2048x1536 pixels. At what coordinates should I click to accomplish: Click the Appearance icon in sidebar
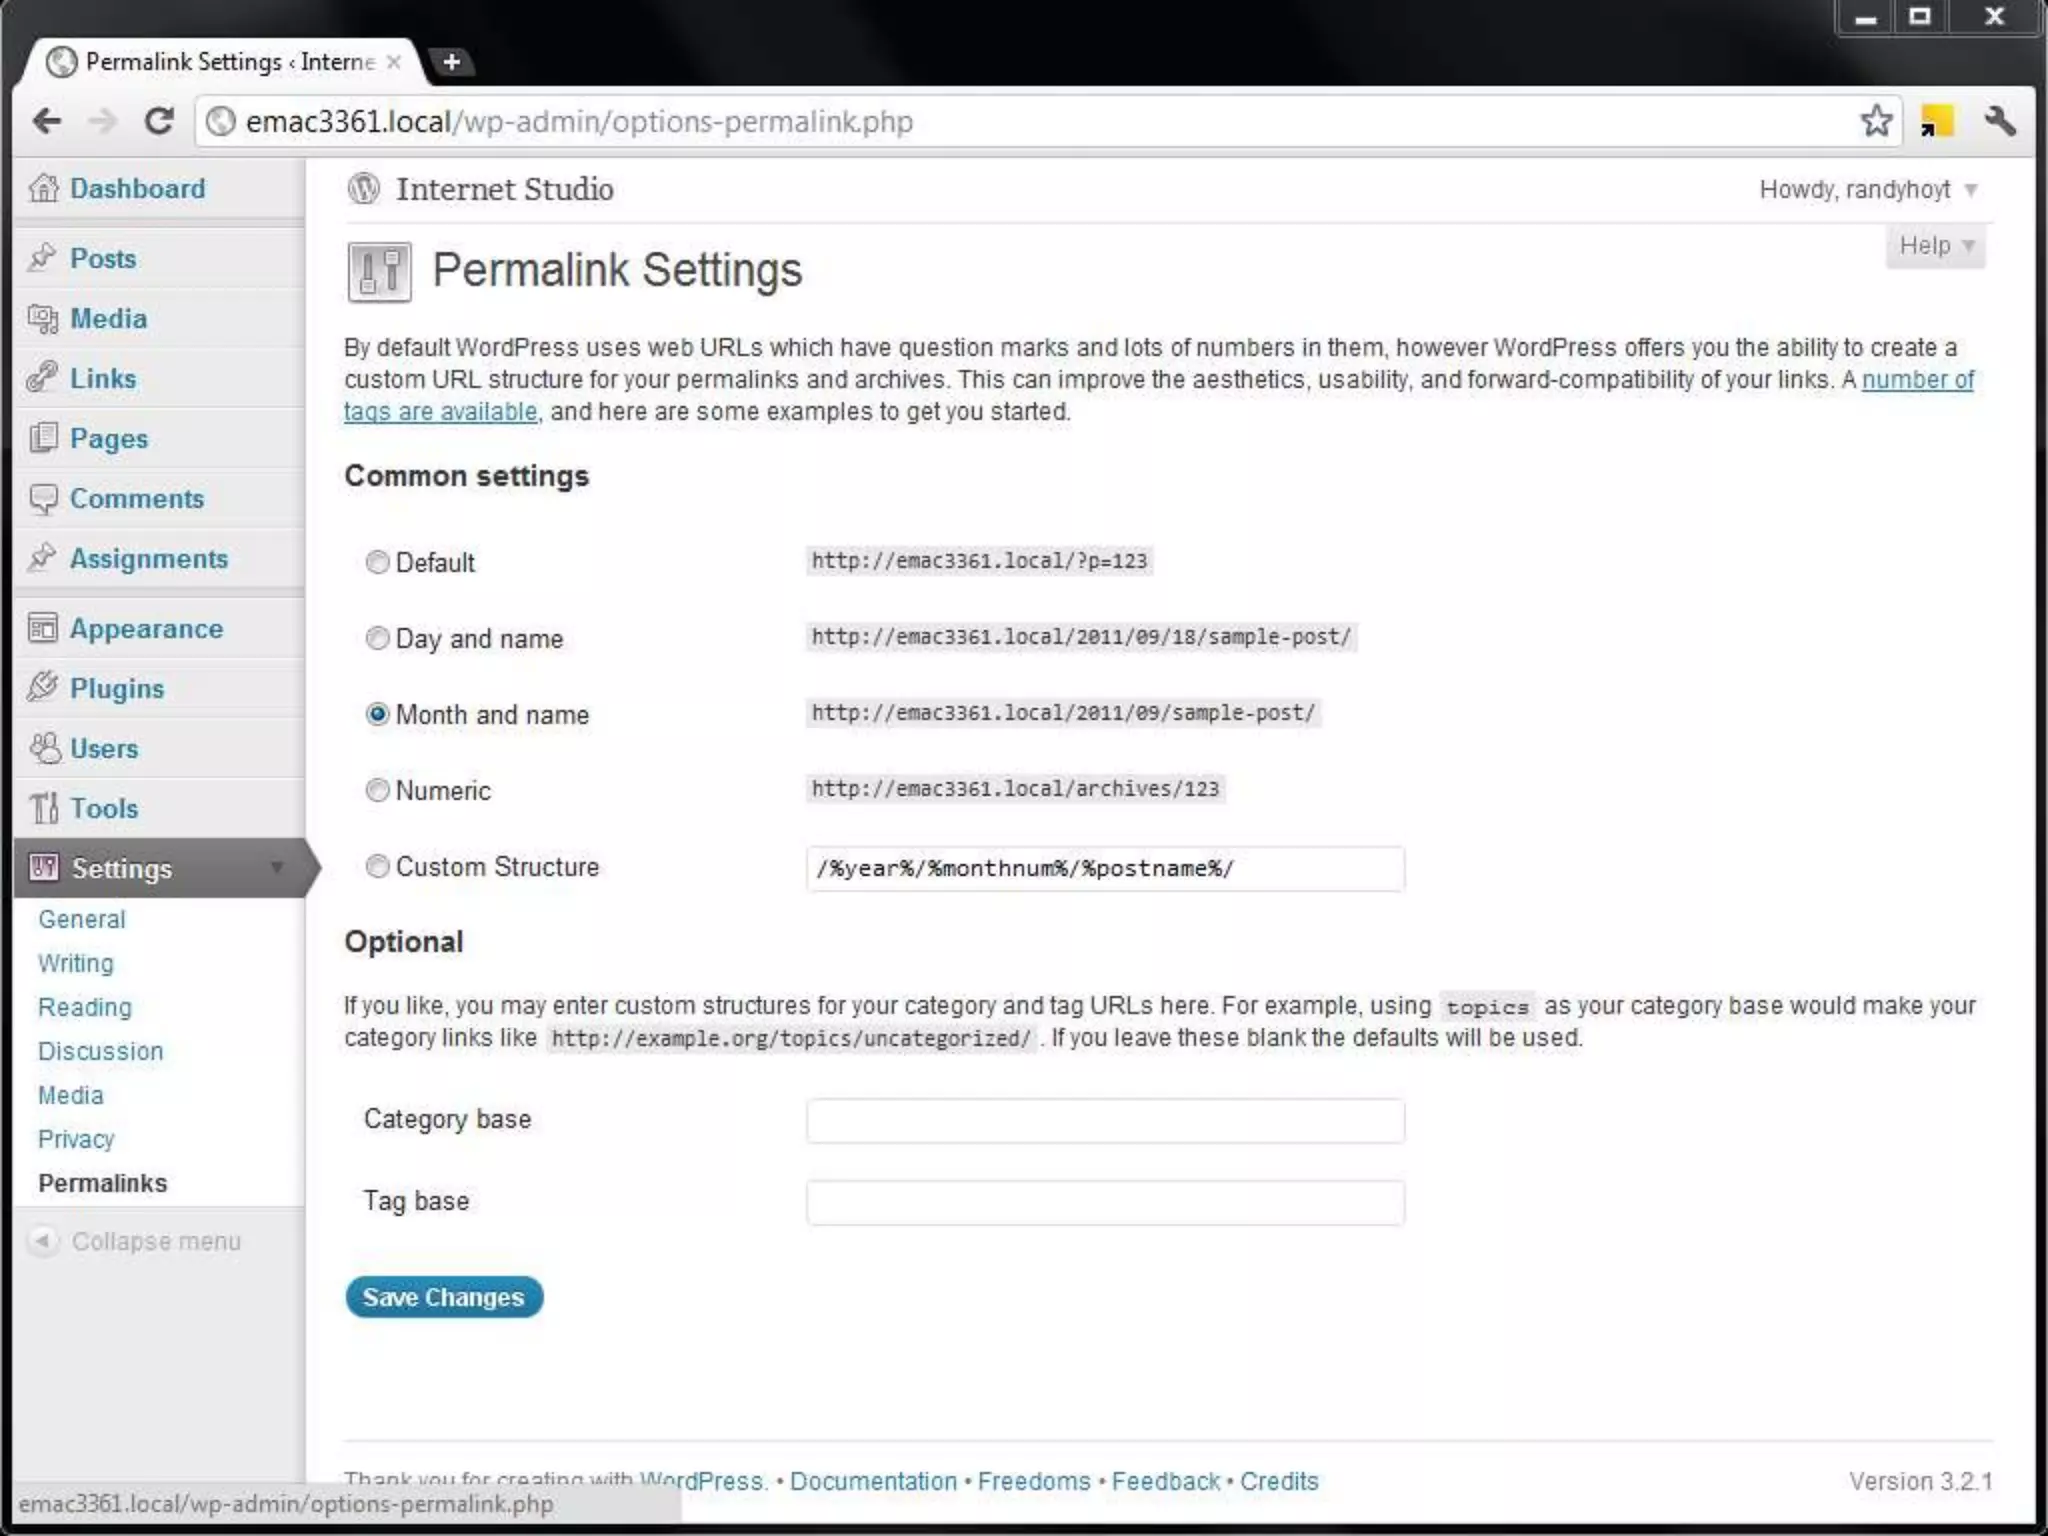pos(42,628)
